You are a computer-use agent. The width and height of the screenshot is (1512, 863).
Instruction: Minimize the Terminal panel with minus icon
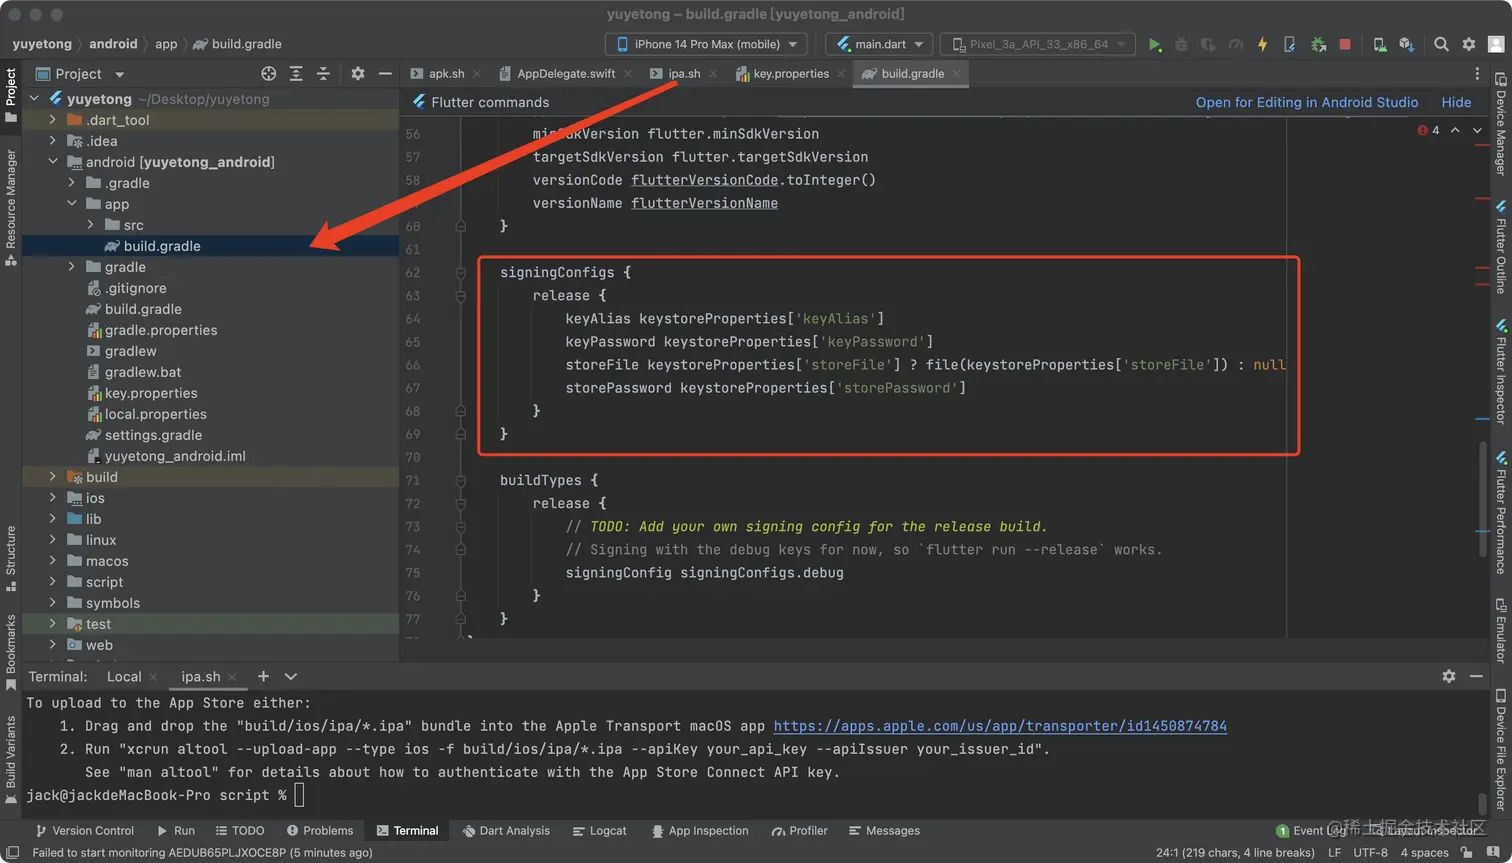pos(1476,677)
